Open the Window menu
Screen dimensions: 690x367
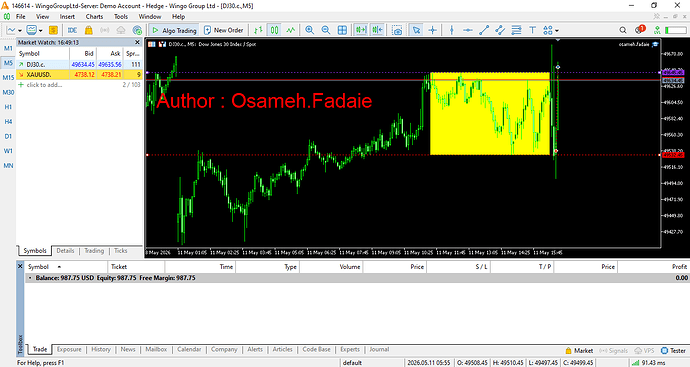click(150, 17)
